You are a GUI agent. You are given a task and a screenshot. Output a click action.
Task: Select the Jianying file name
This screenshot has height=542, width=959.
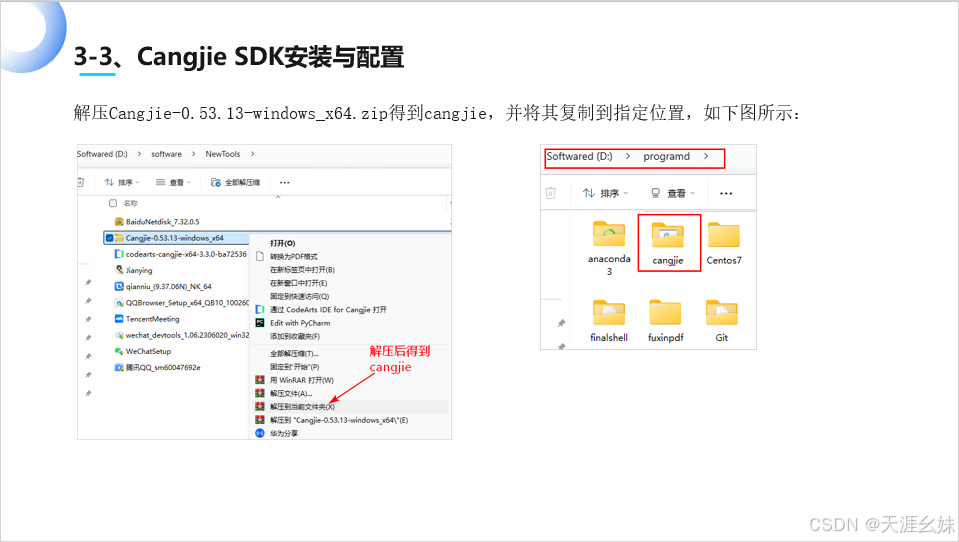pyautogui.click(x=139, y=270)
